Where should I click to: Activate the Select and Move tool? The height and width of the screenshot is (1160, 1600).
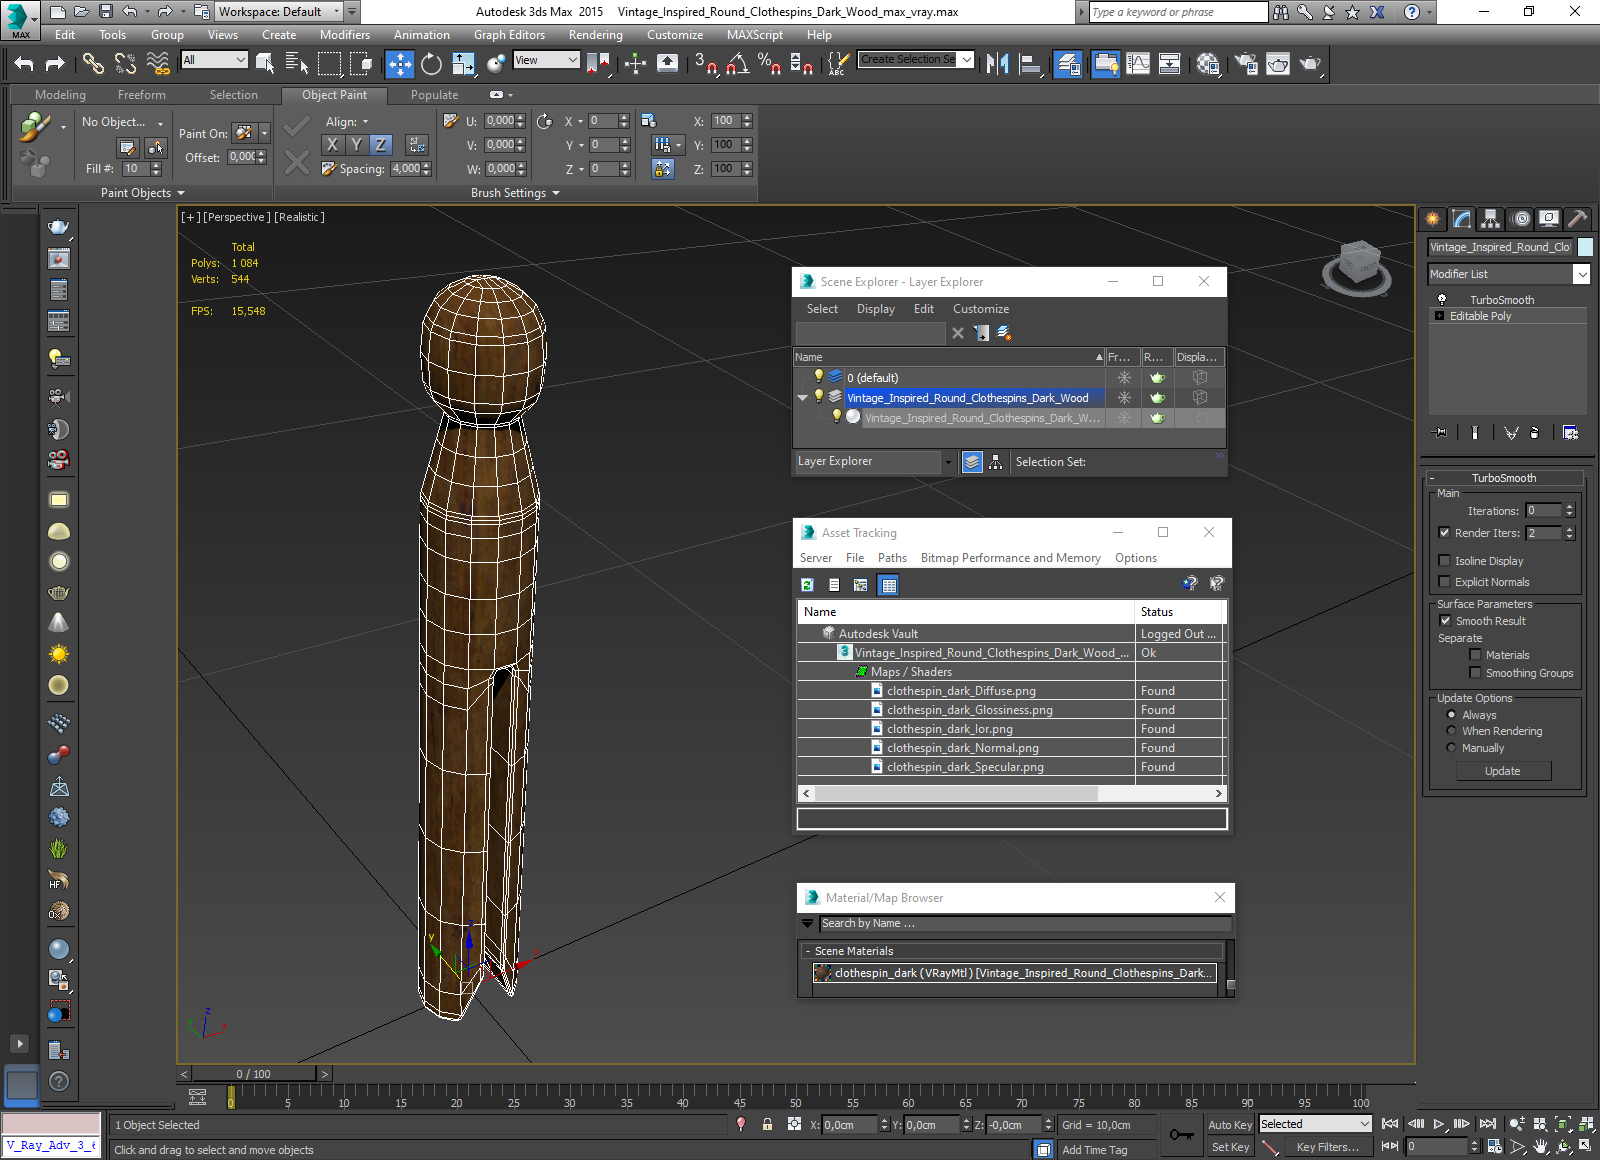400,64
